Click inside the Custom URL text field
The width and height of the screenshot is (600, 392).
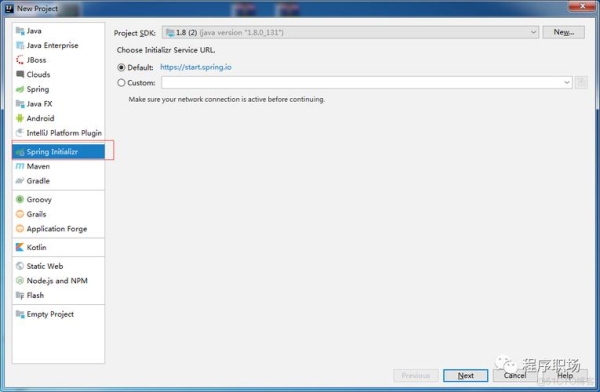[x=362, y=83]
